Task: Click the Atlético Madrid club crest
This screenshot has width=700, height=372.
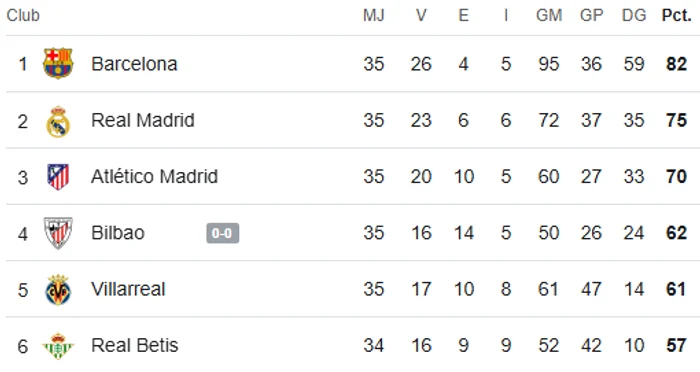Action: (x=58, y=177)
